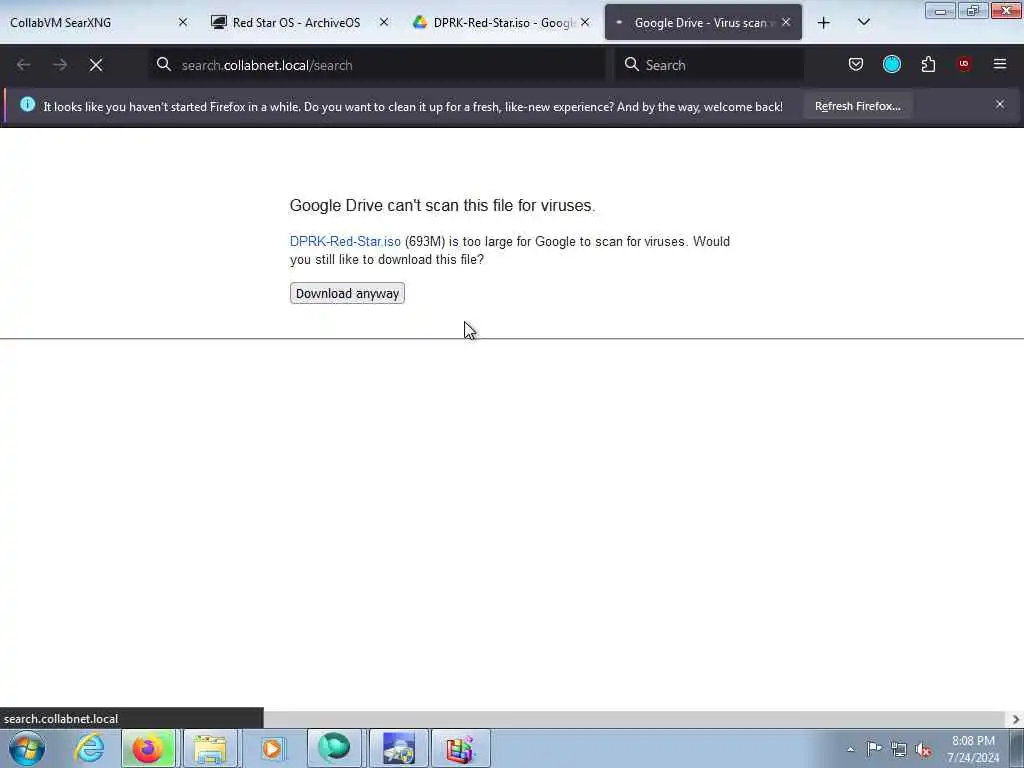The width and height of the screenshot is (1024, 768).
Task: Open a new tab with the plus button
Action: coord(824,23)
